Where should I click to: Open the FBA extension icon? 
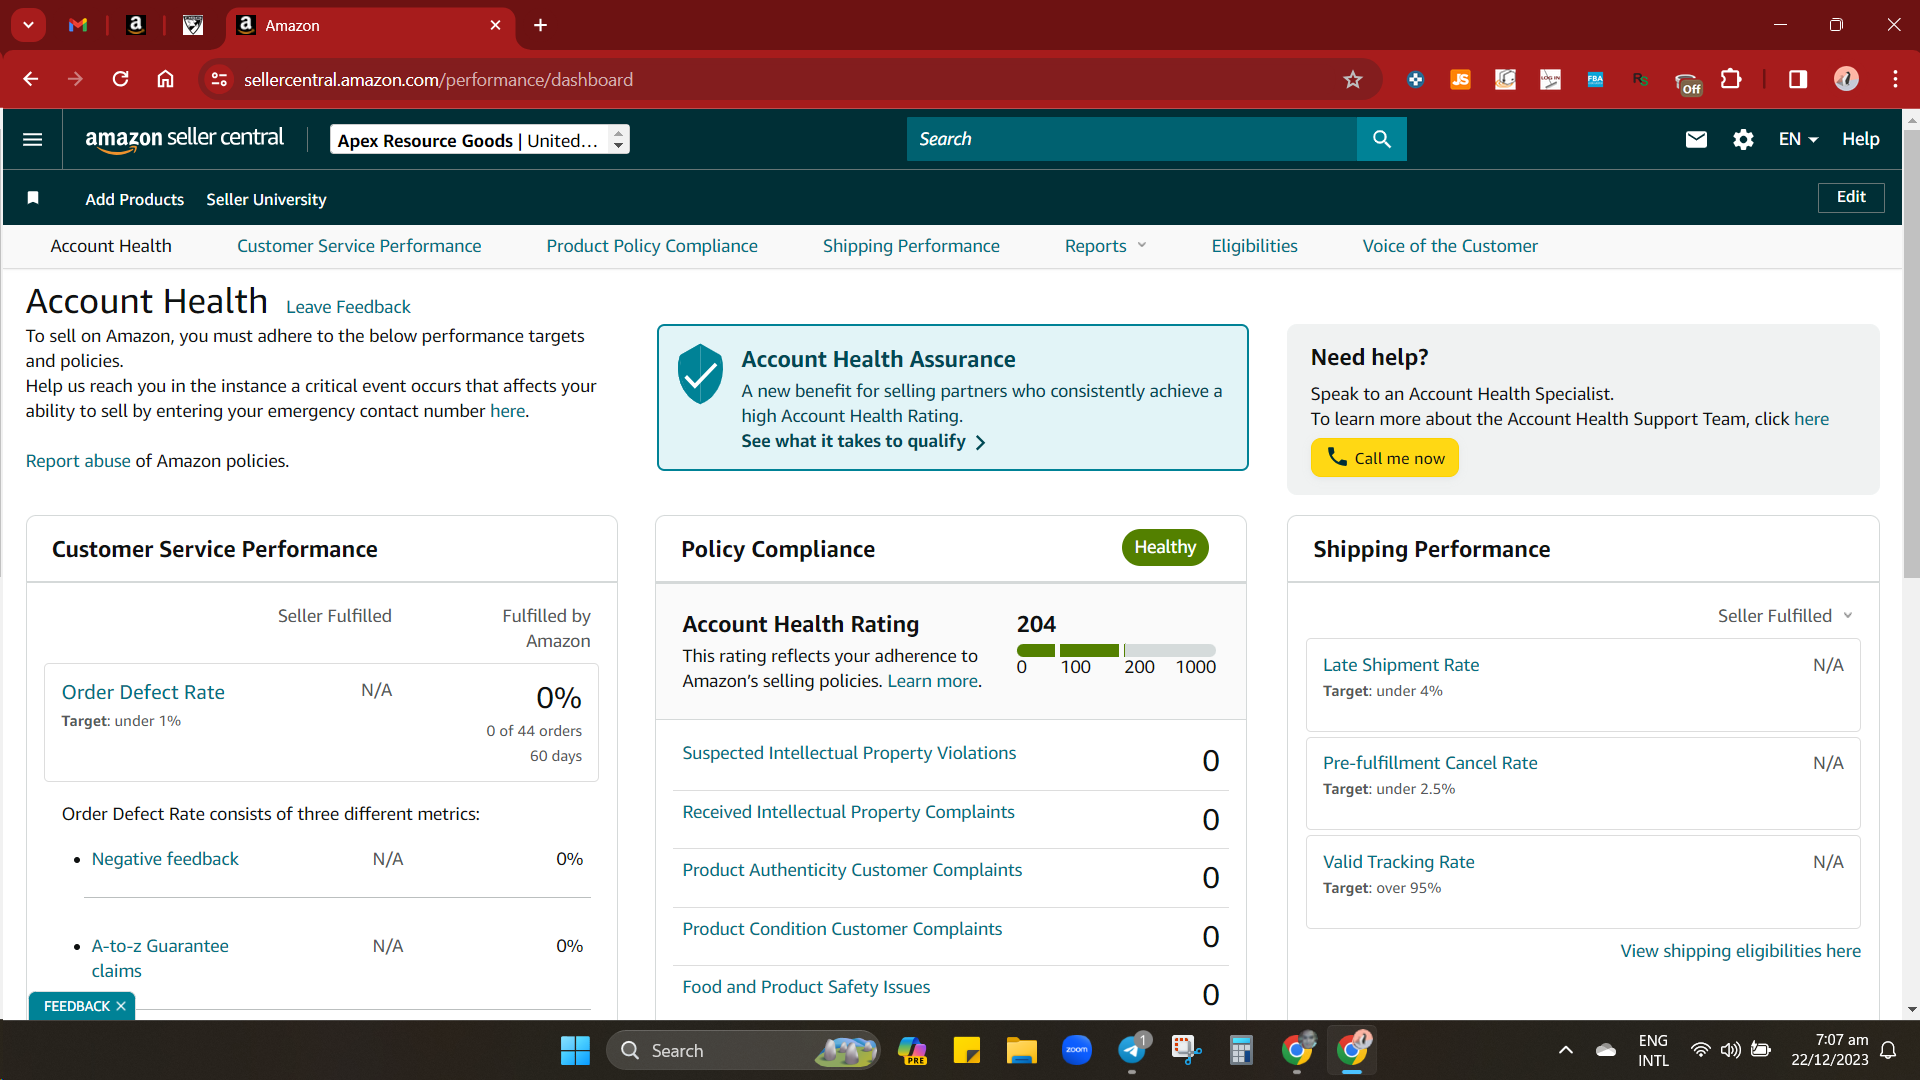tap(1595, 79)
